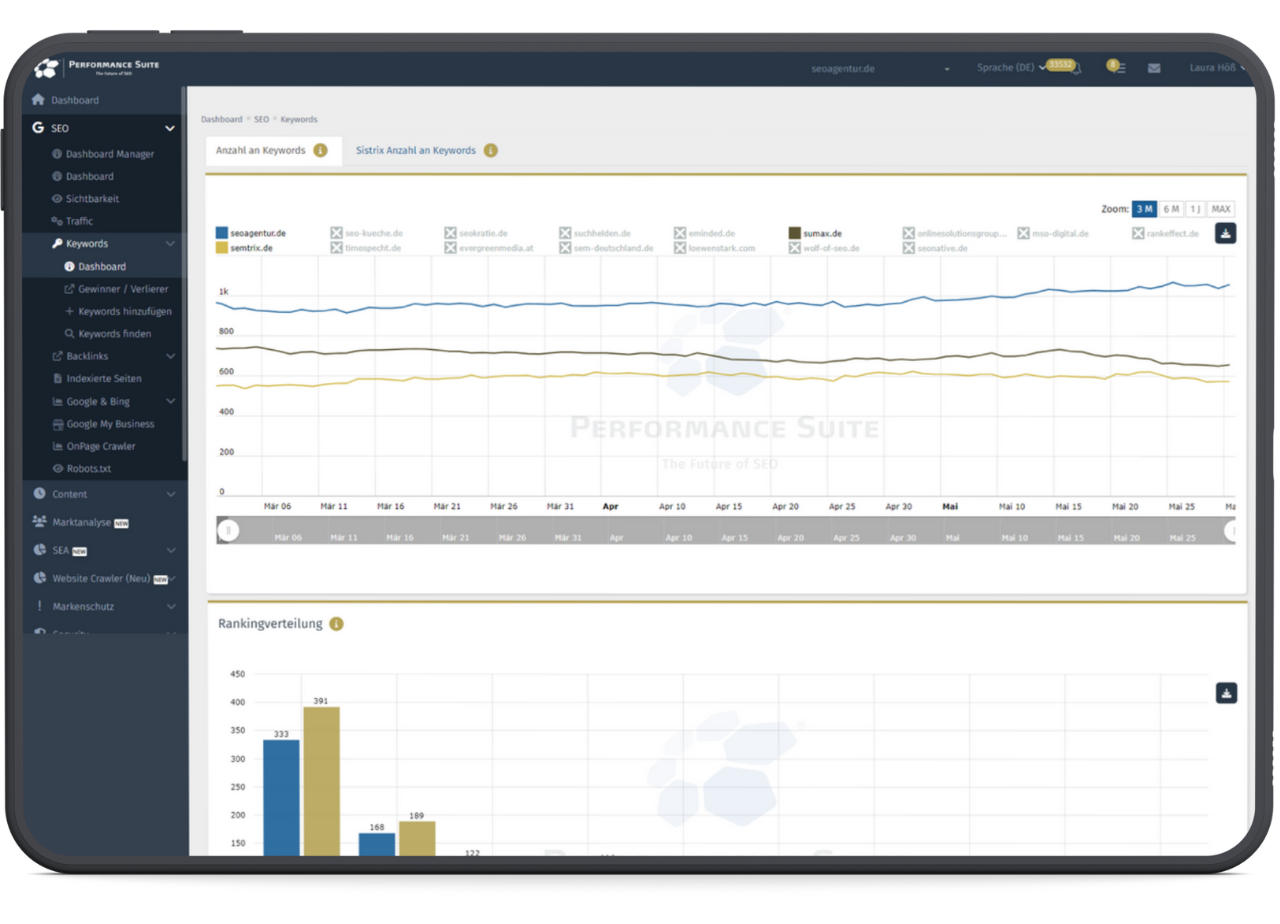
Task: Enable suchhelden.de series in legend
Action: pyautogui.click(x=595, y=233)
